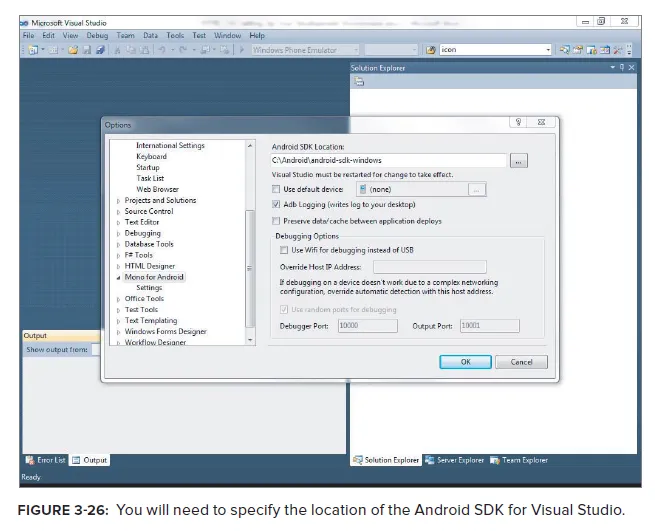655x531 pixels.
Task: Switch to the Output tab
Action: pos(90,460)
